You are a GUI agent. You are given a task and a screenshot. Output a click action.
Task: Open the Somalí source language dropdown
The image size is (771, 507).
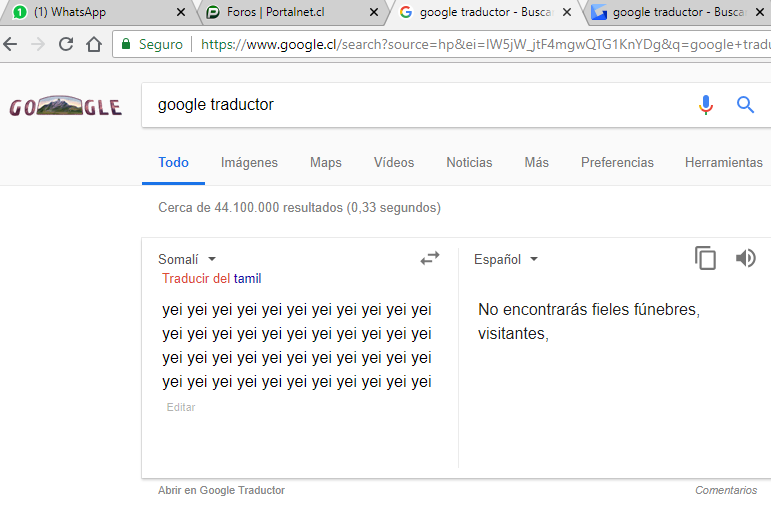[x=187, y=259]
